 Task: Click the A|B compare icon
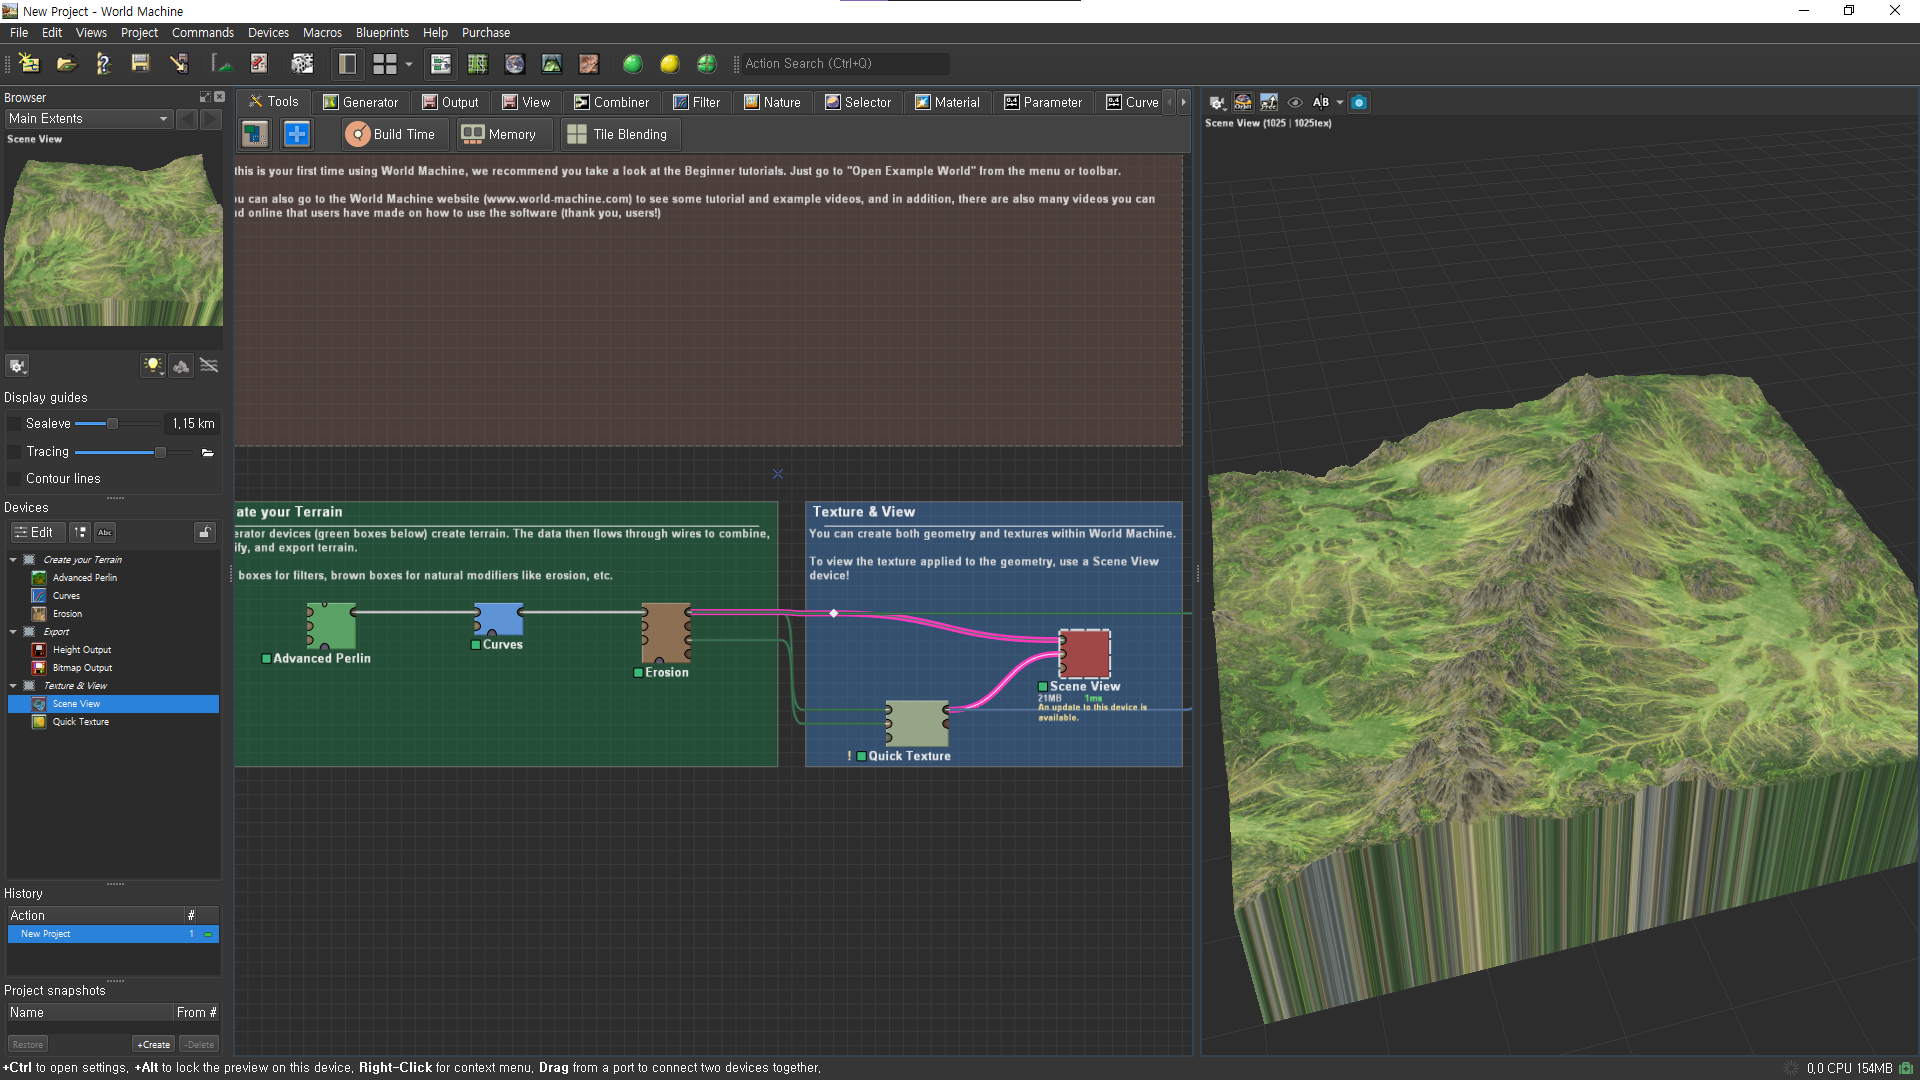coord(1321,102)
